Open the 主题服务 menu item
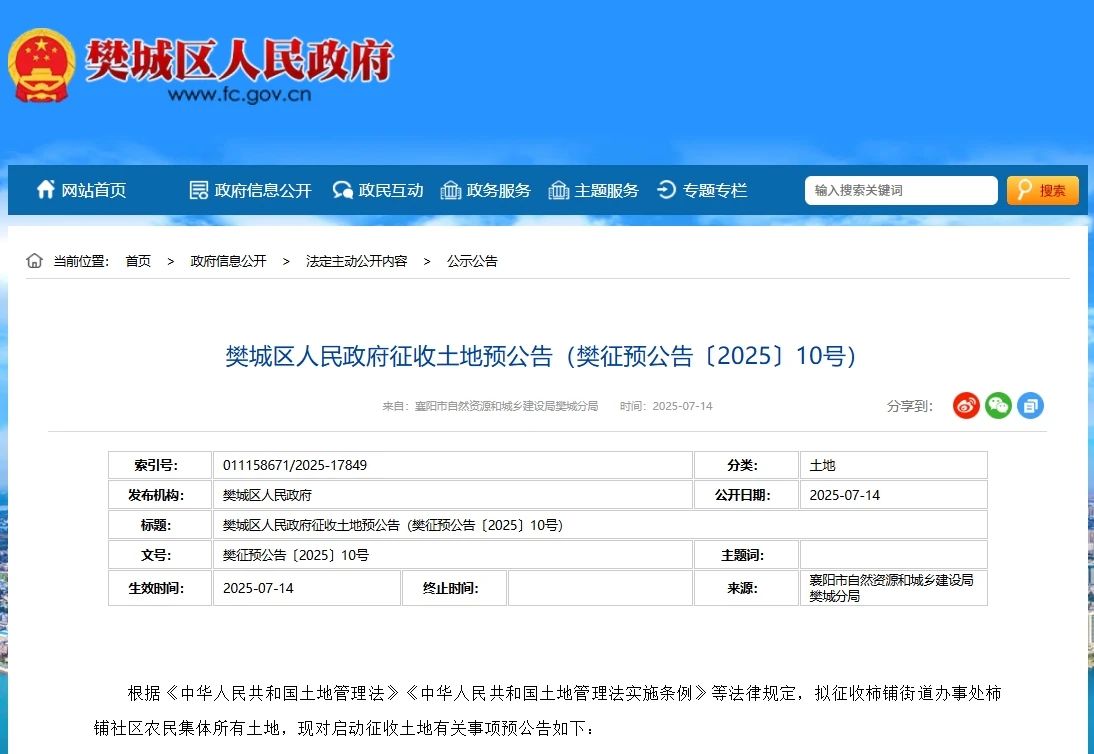 [x=606, y=190]
